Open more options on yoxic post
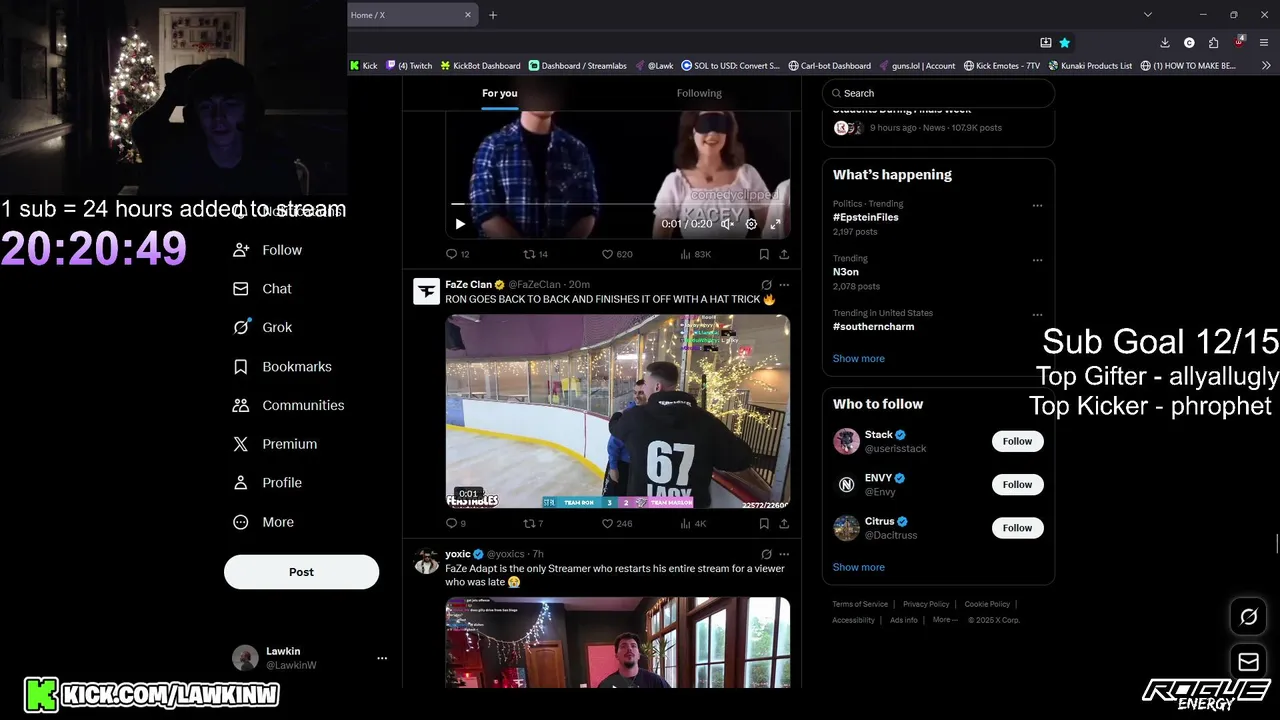 784,554
